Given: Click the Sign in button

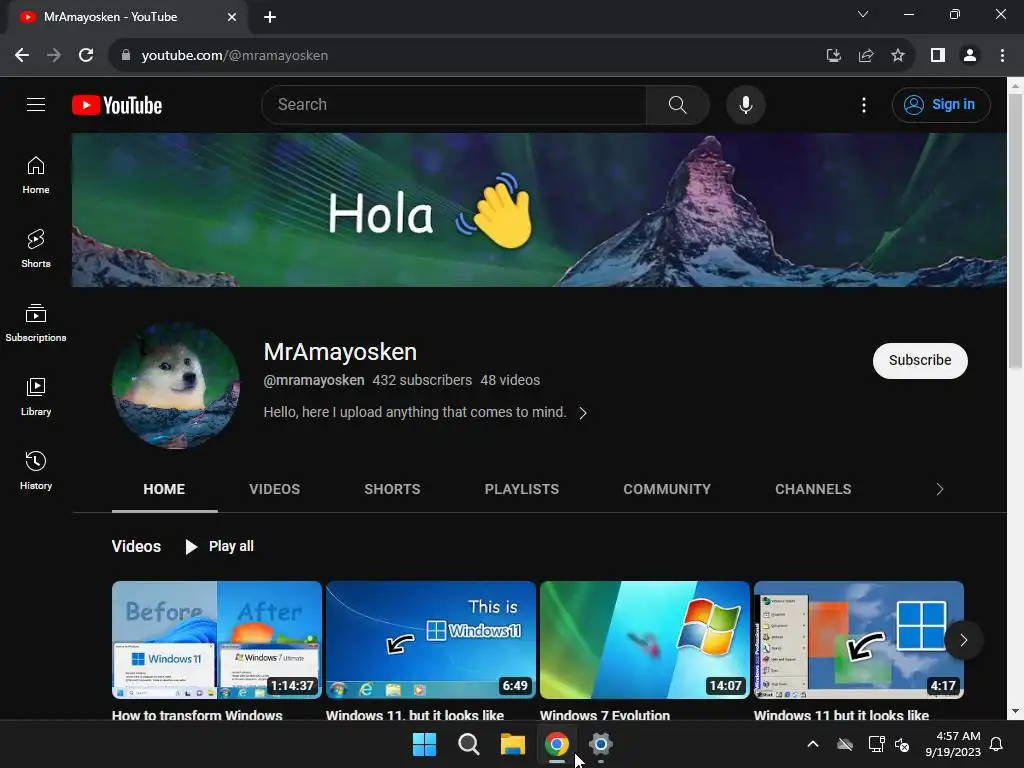Looking at the screenshot, I should click(x=941, y=104).
